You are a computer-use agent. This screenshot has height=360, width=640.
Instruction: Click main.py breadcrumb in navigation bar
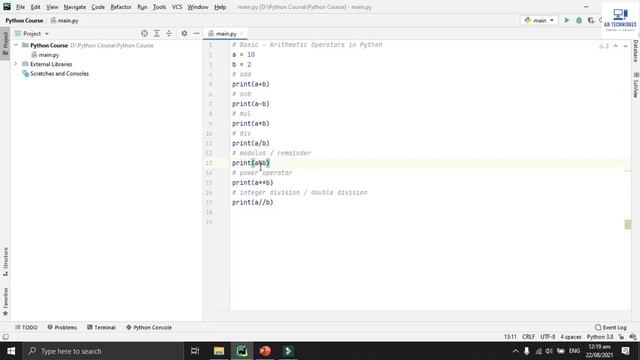pos(64,20)
